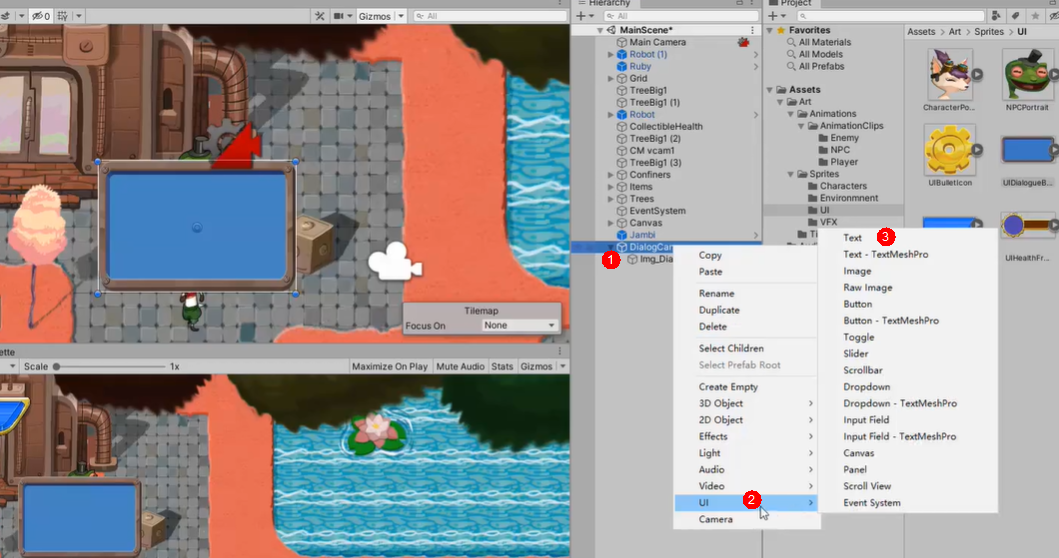This screenshot has height=558, width=1059.
Task: Expand the Grid object in Hierarchy
Action: click(x=611, y=78)
